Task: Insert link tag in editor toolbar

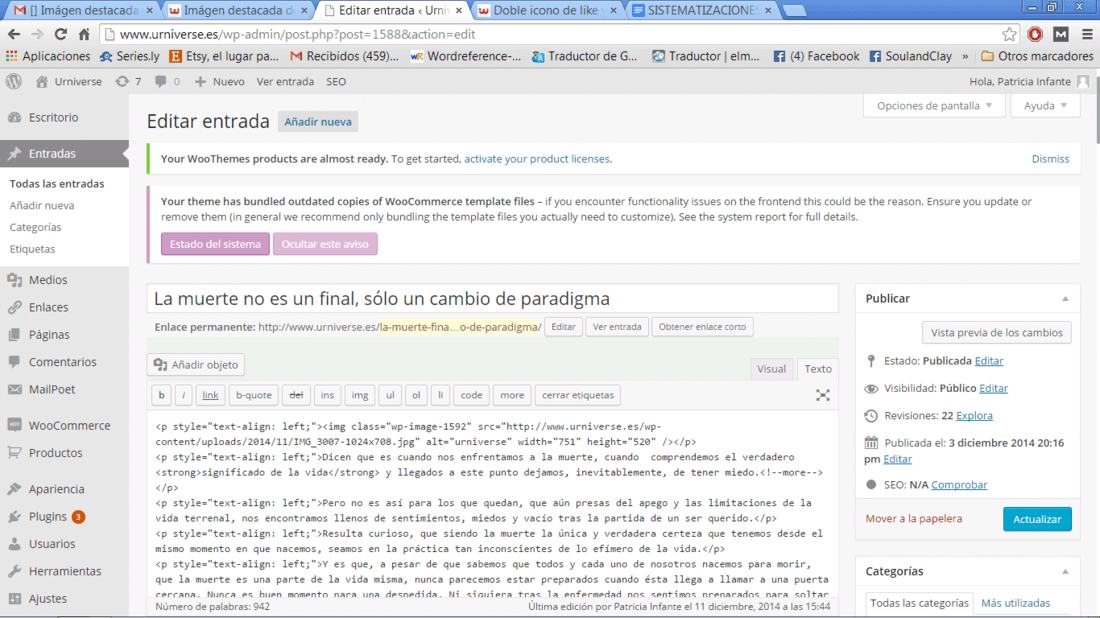Action: click(210, 395)
